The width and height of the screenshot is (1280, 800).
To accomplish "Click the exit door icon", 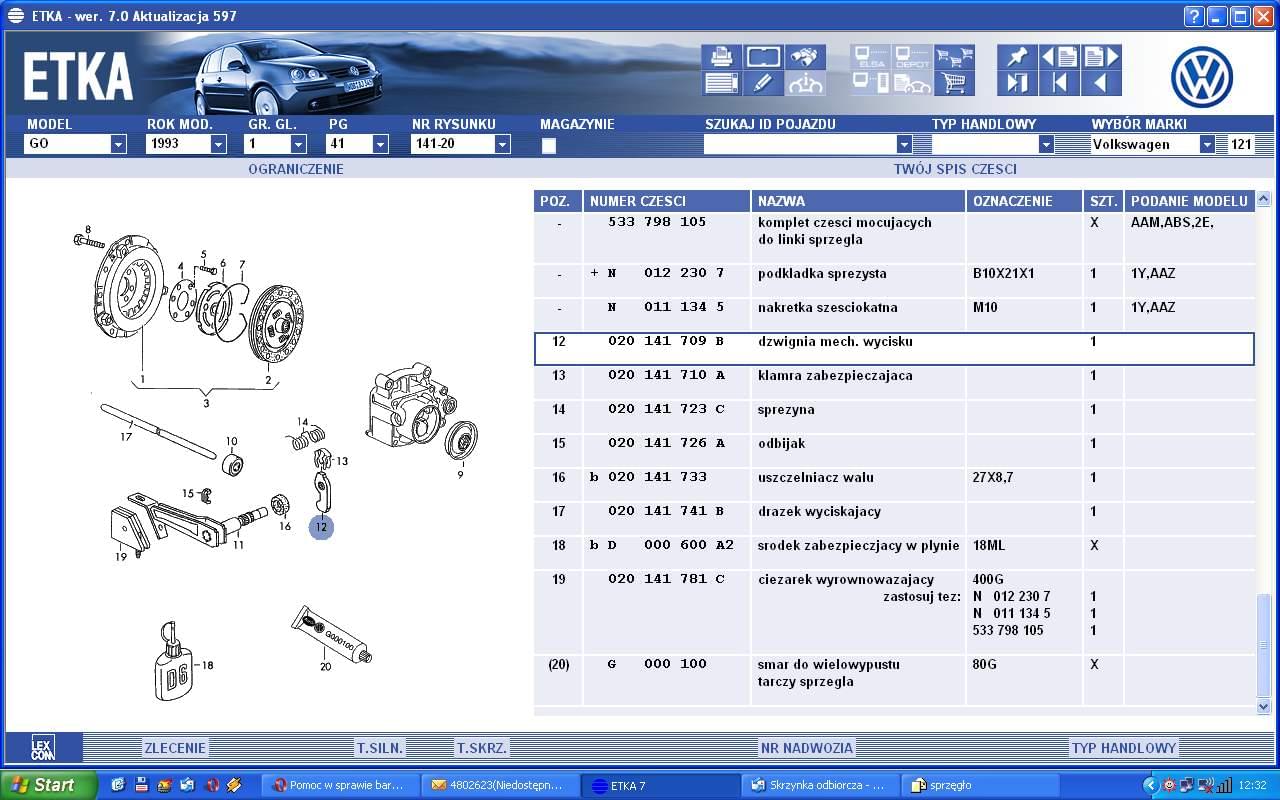I will click(1017, 83).
